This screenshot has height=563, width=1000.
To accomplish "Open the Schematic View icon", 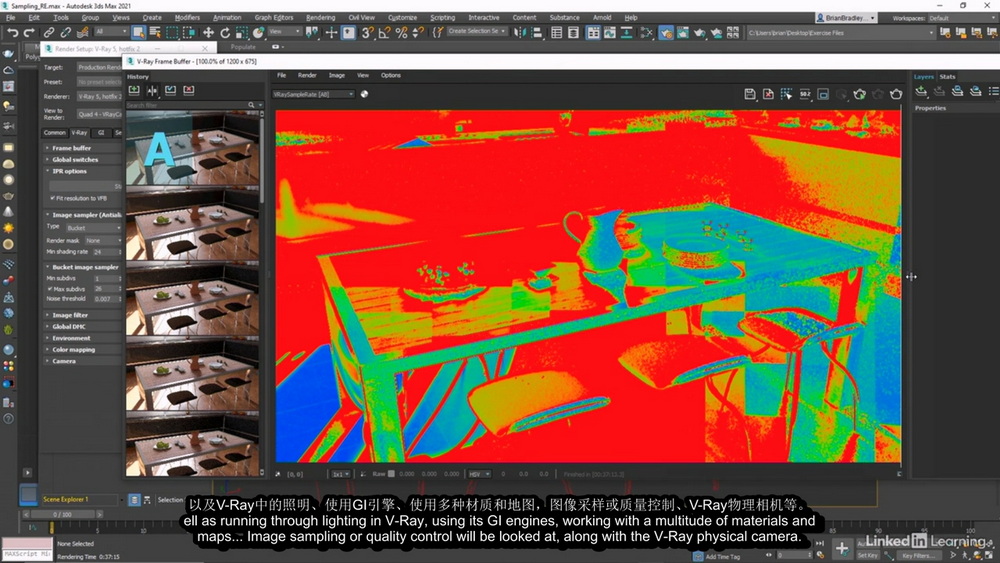I will [x=646, y=33].
